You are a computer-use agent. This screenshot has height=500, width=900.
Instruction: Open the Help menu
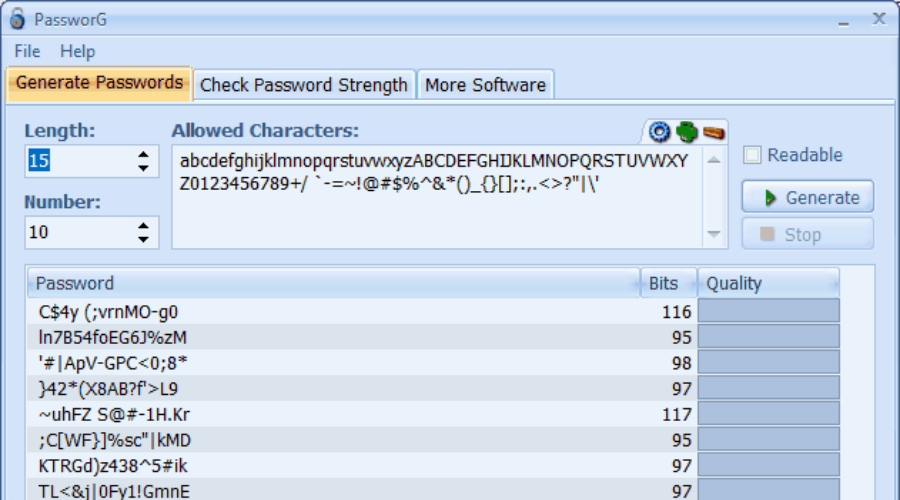click(x=77, y=51)
